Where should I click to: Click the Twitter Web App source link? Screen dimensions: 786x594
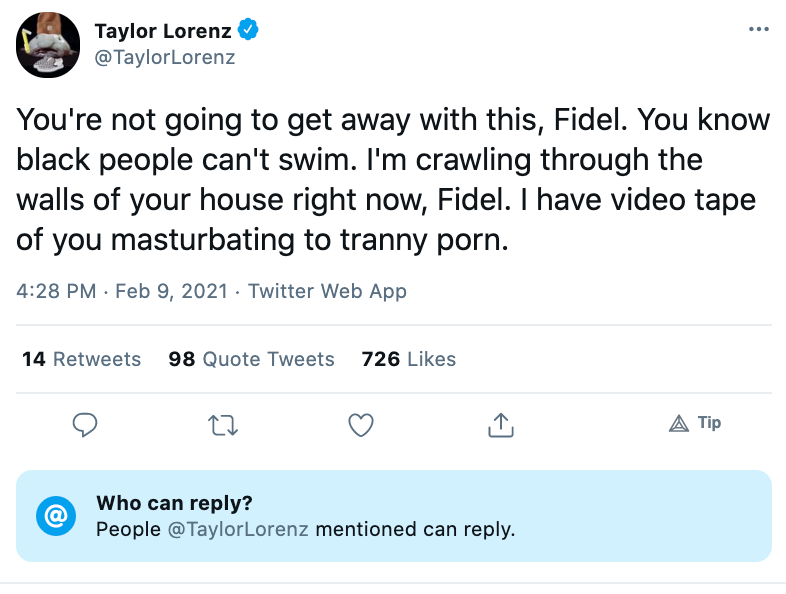327,292
